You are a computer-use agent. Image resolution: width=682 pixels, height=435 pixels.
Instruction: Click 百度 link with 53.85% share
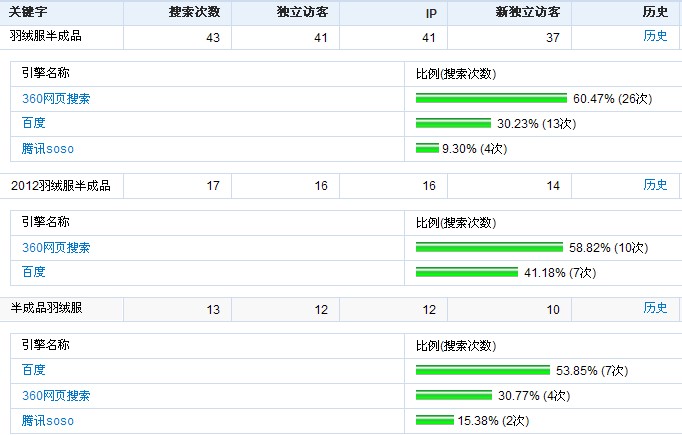[x=34, y=370]
